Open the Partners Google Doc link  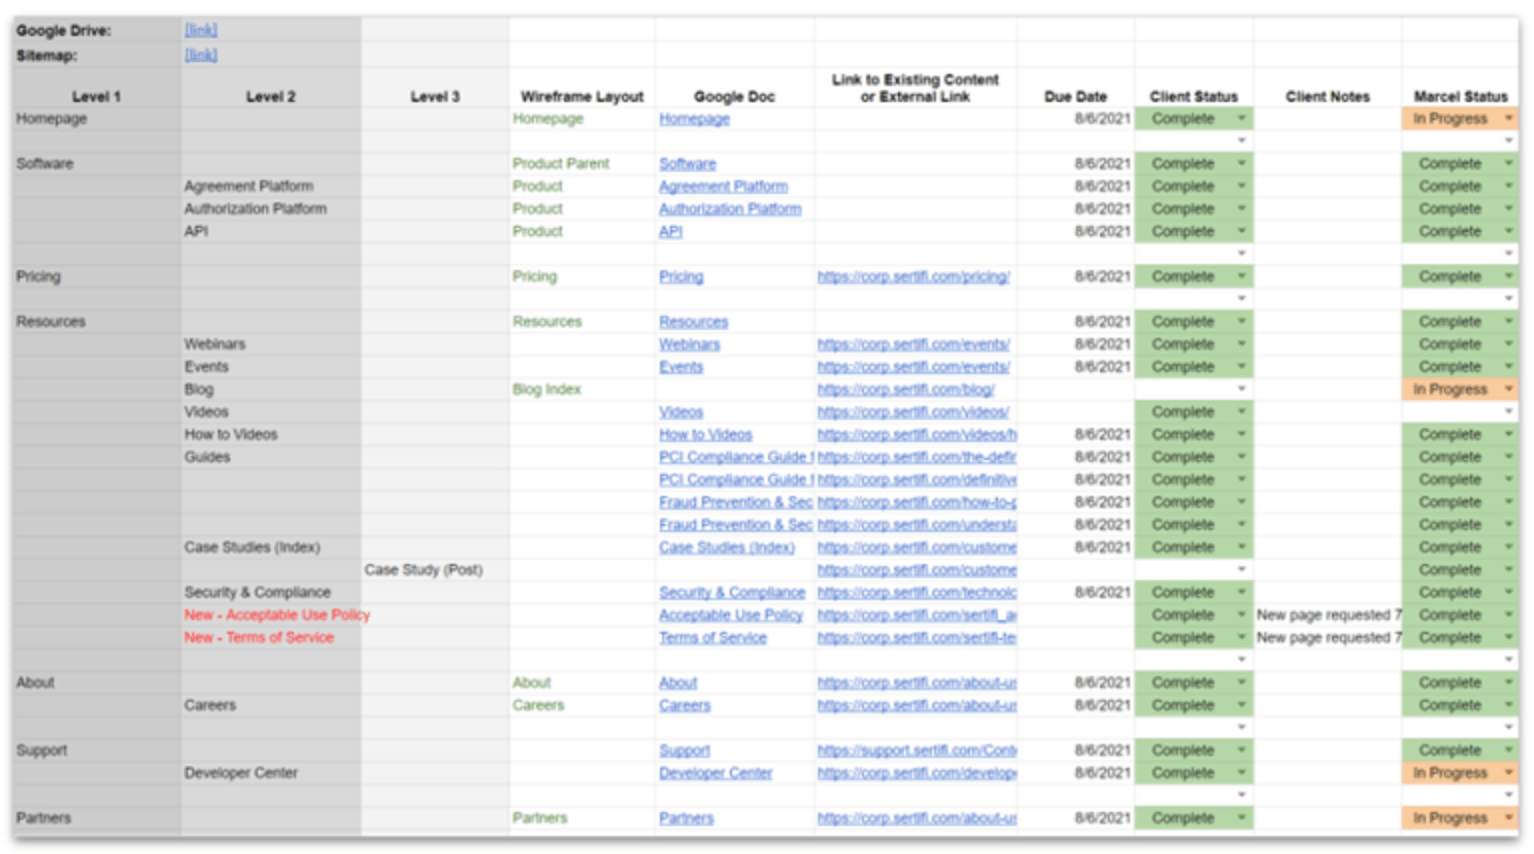click(x=686, y=818)
